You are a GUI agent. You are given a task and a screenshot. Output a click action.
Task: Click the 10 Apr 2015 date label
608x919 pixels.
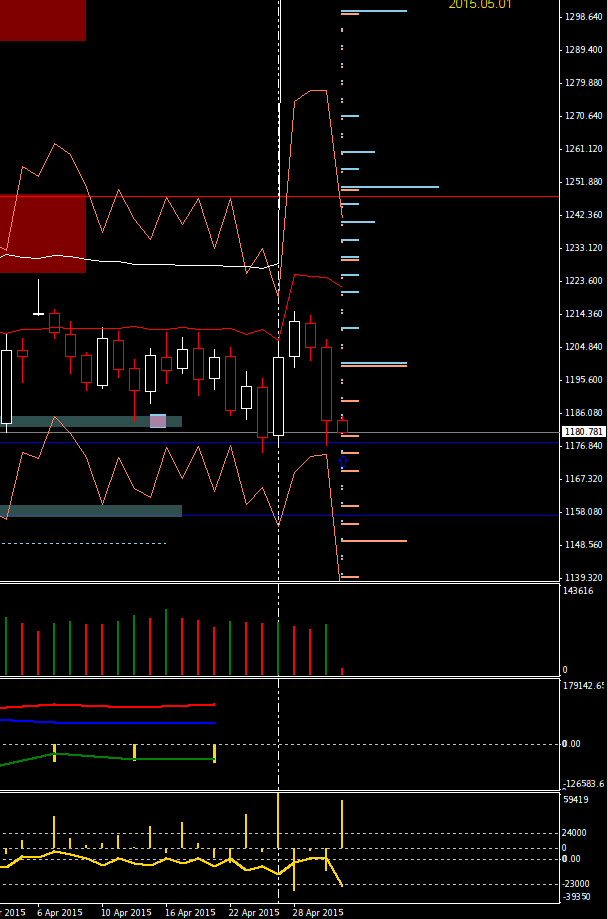126,913
